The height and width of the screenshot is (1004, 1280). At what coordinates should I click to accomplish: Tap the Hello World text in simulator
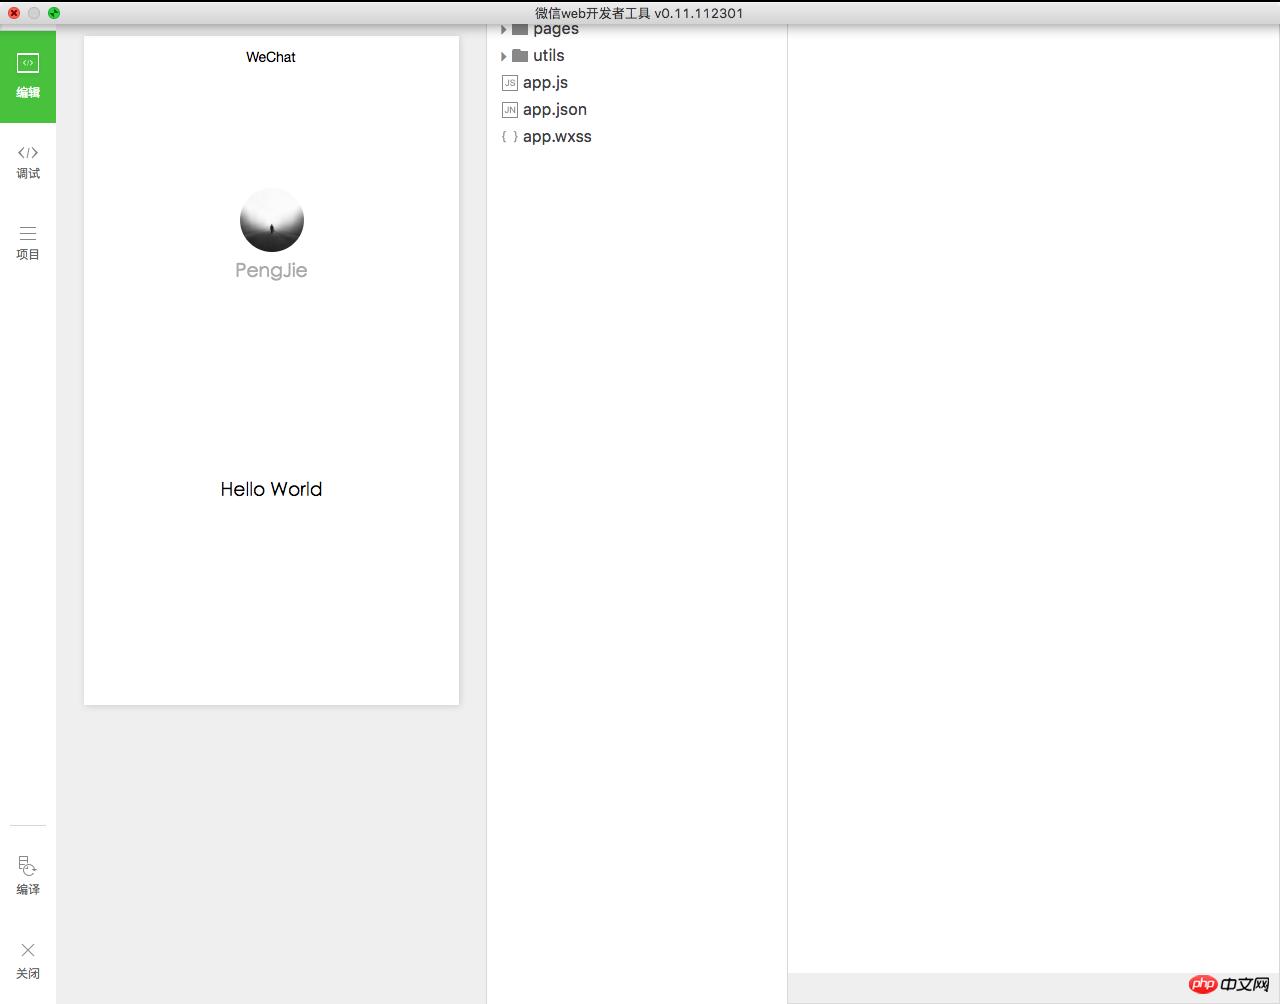pyautogui.click(x=271, y=489)
